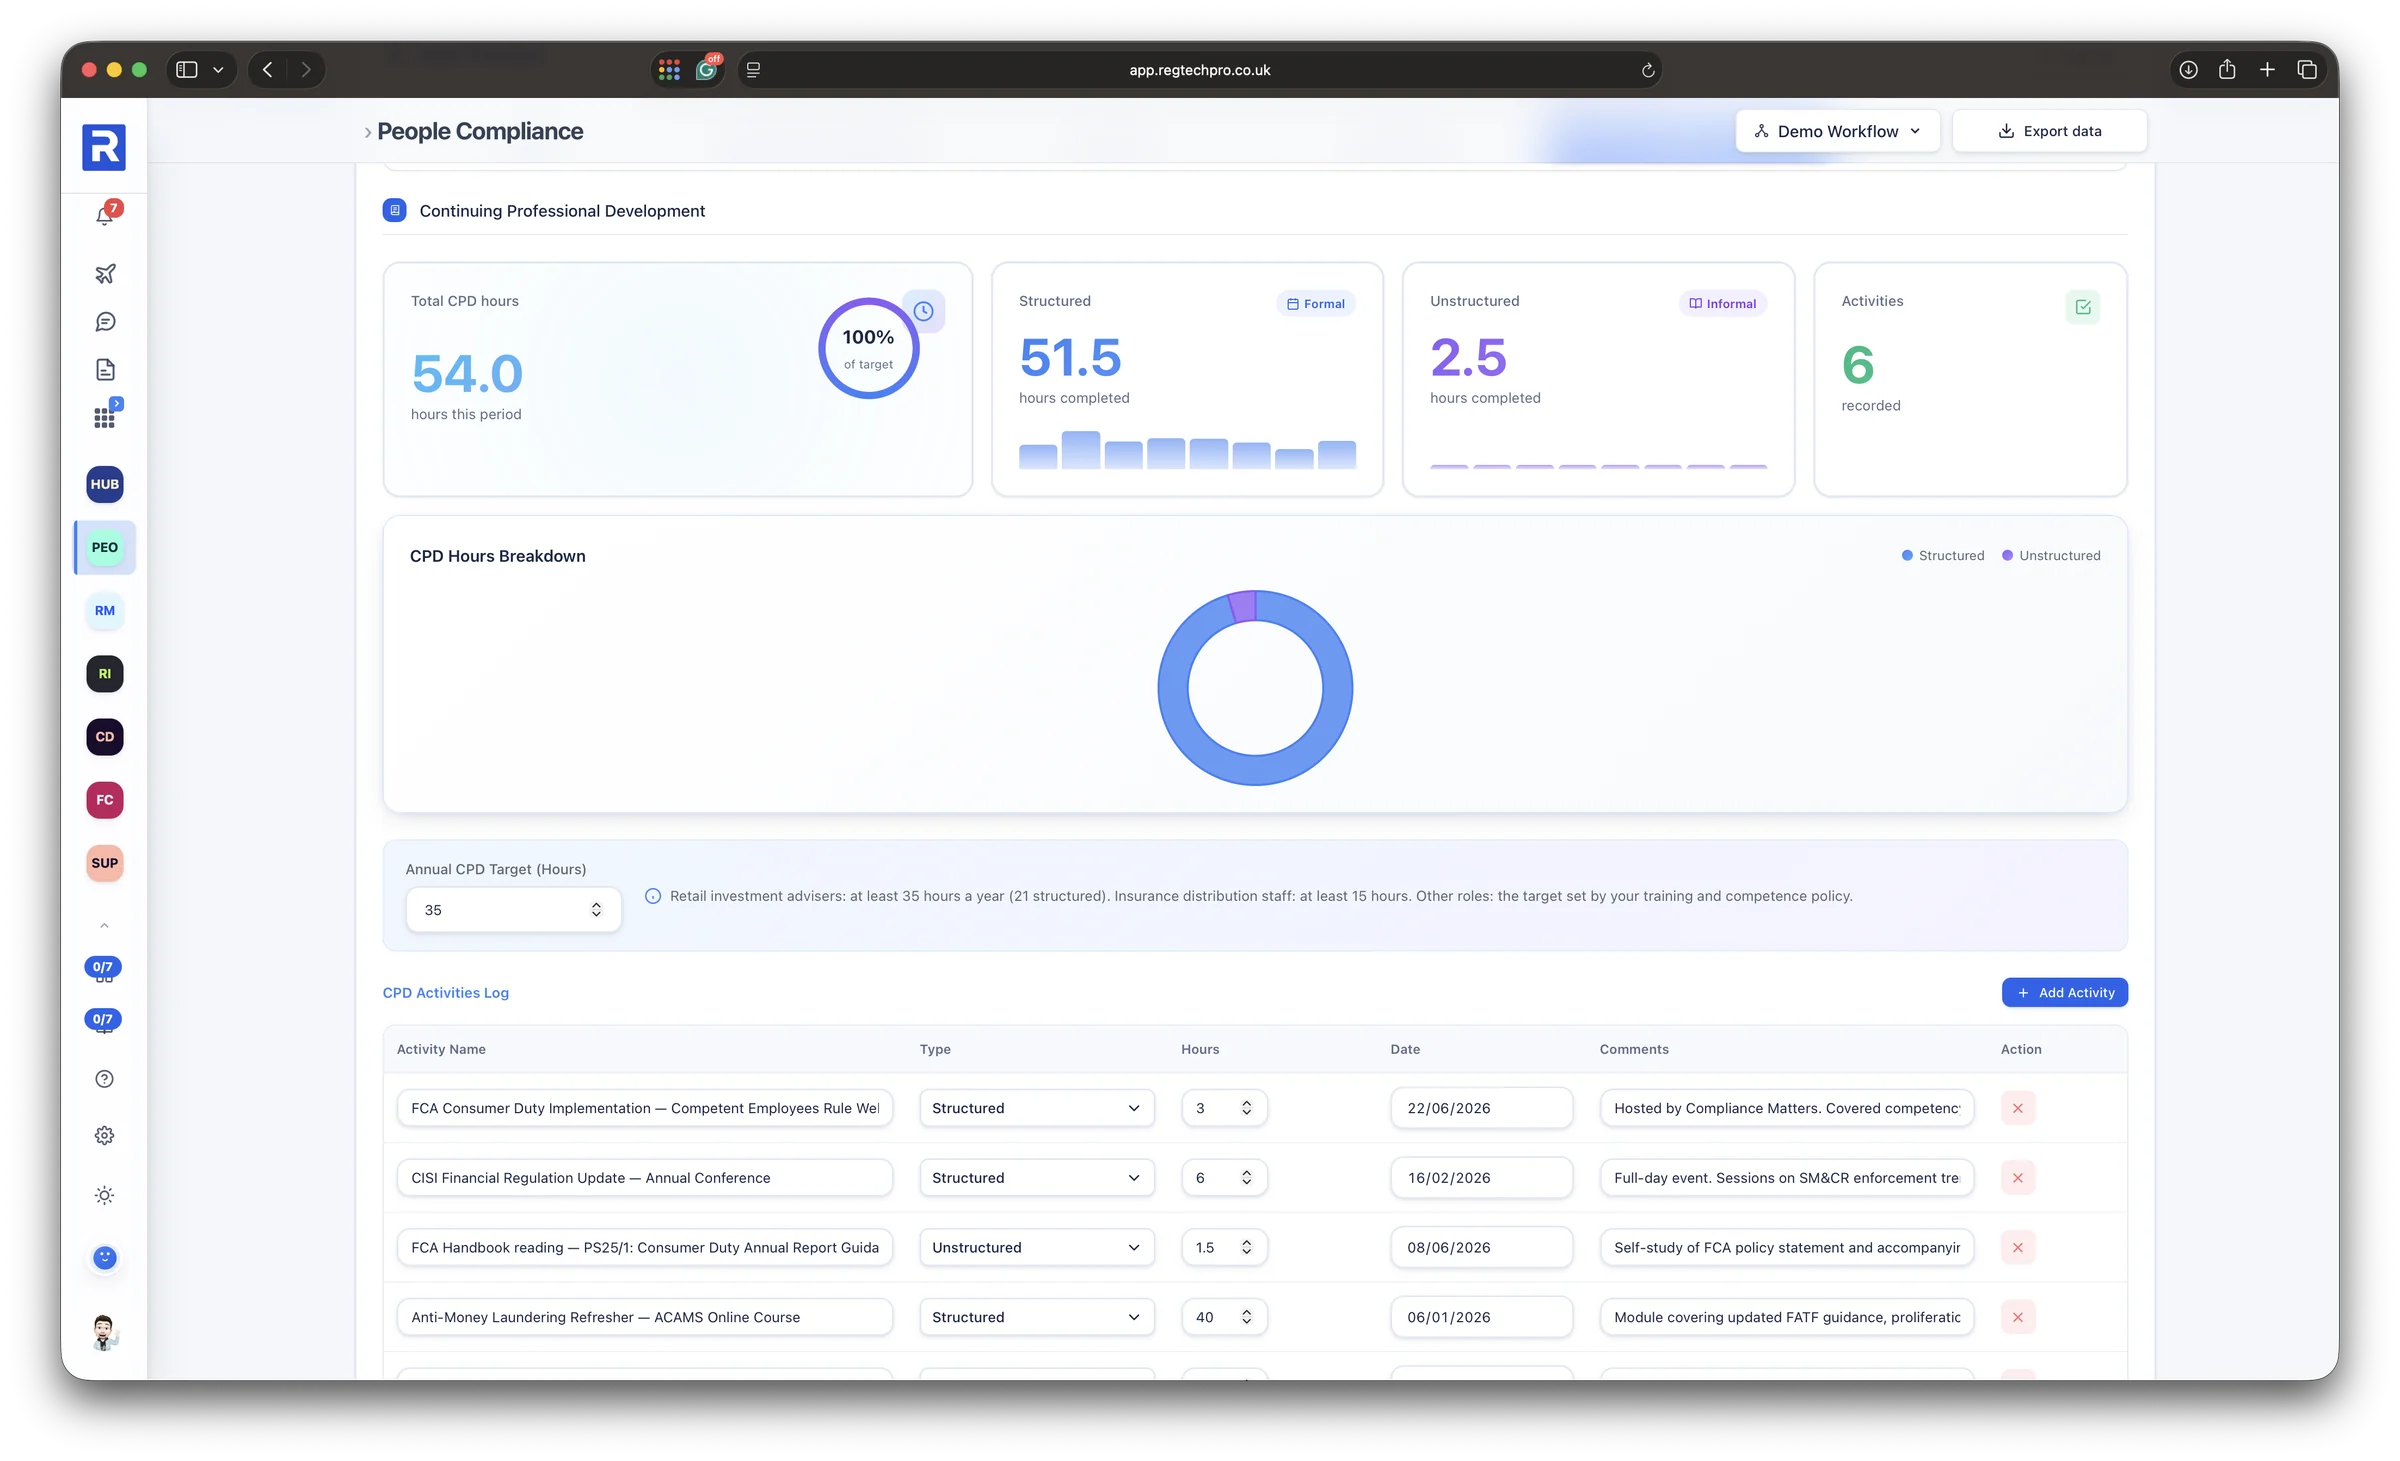
Task: Click the Informal badge on Unstructured card
Action: pyautogui.click(x=1723, y=304)
